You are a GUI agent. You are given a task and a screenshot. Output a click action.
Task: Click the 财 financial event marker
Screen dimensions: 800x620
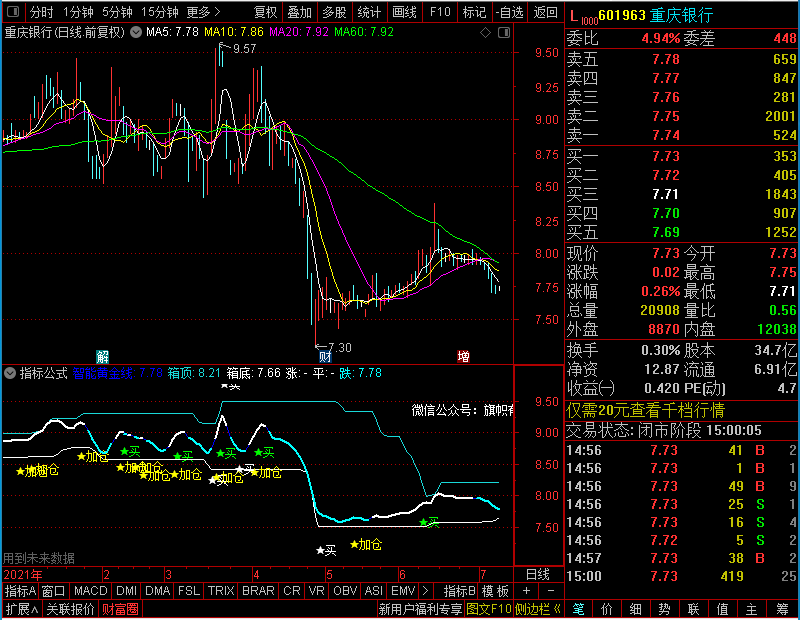[x=325, y=356]
